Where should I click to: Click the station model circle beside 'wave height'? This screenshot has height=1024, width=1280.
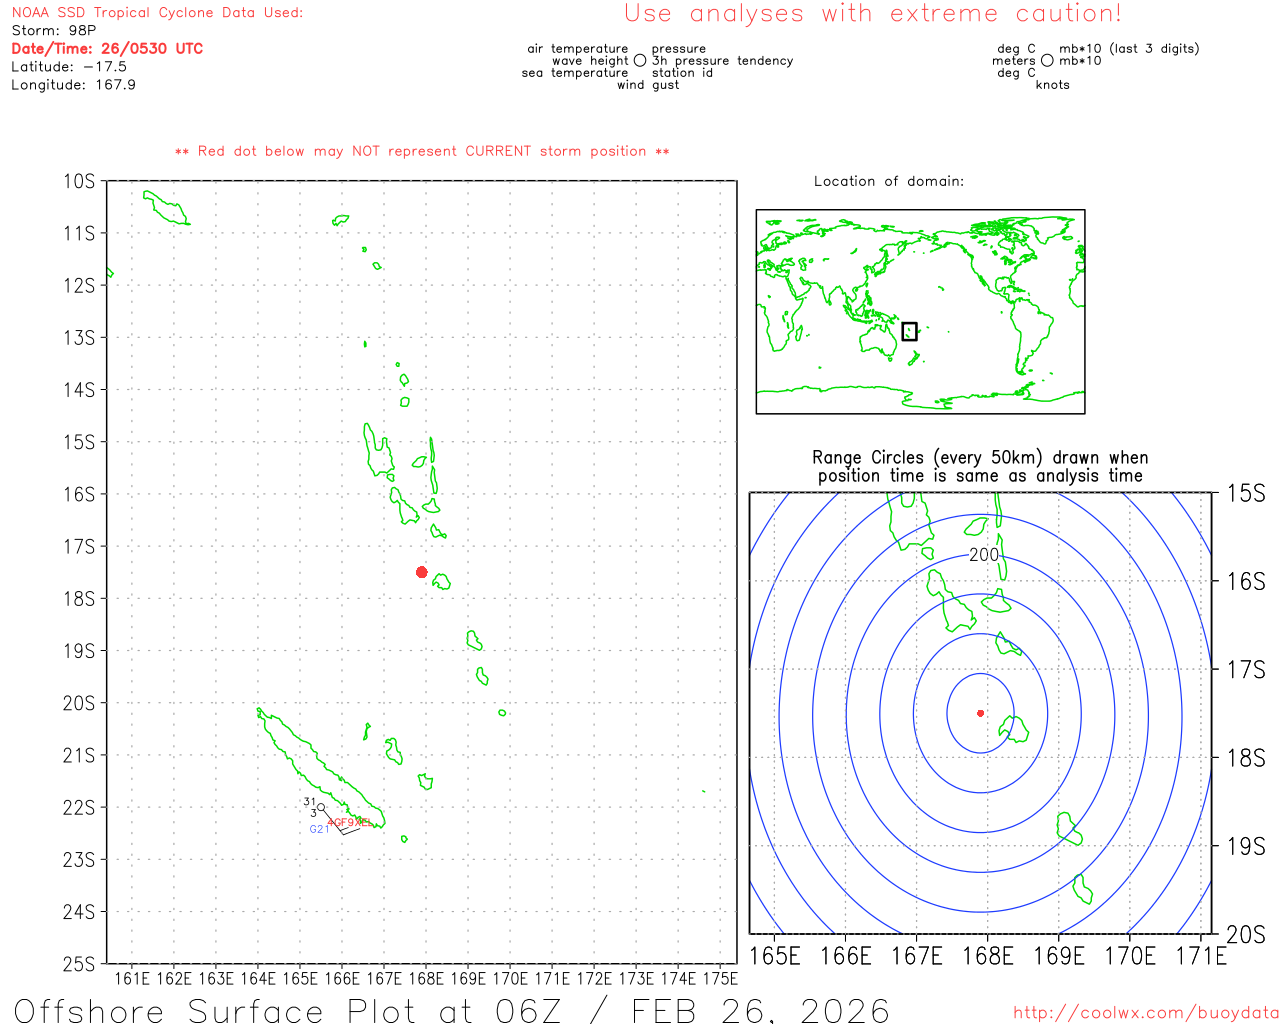click(x=640, y=61)
